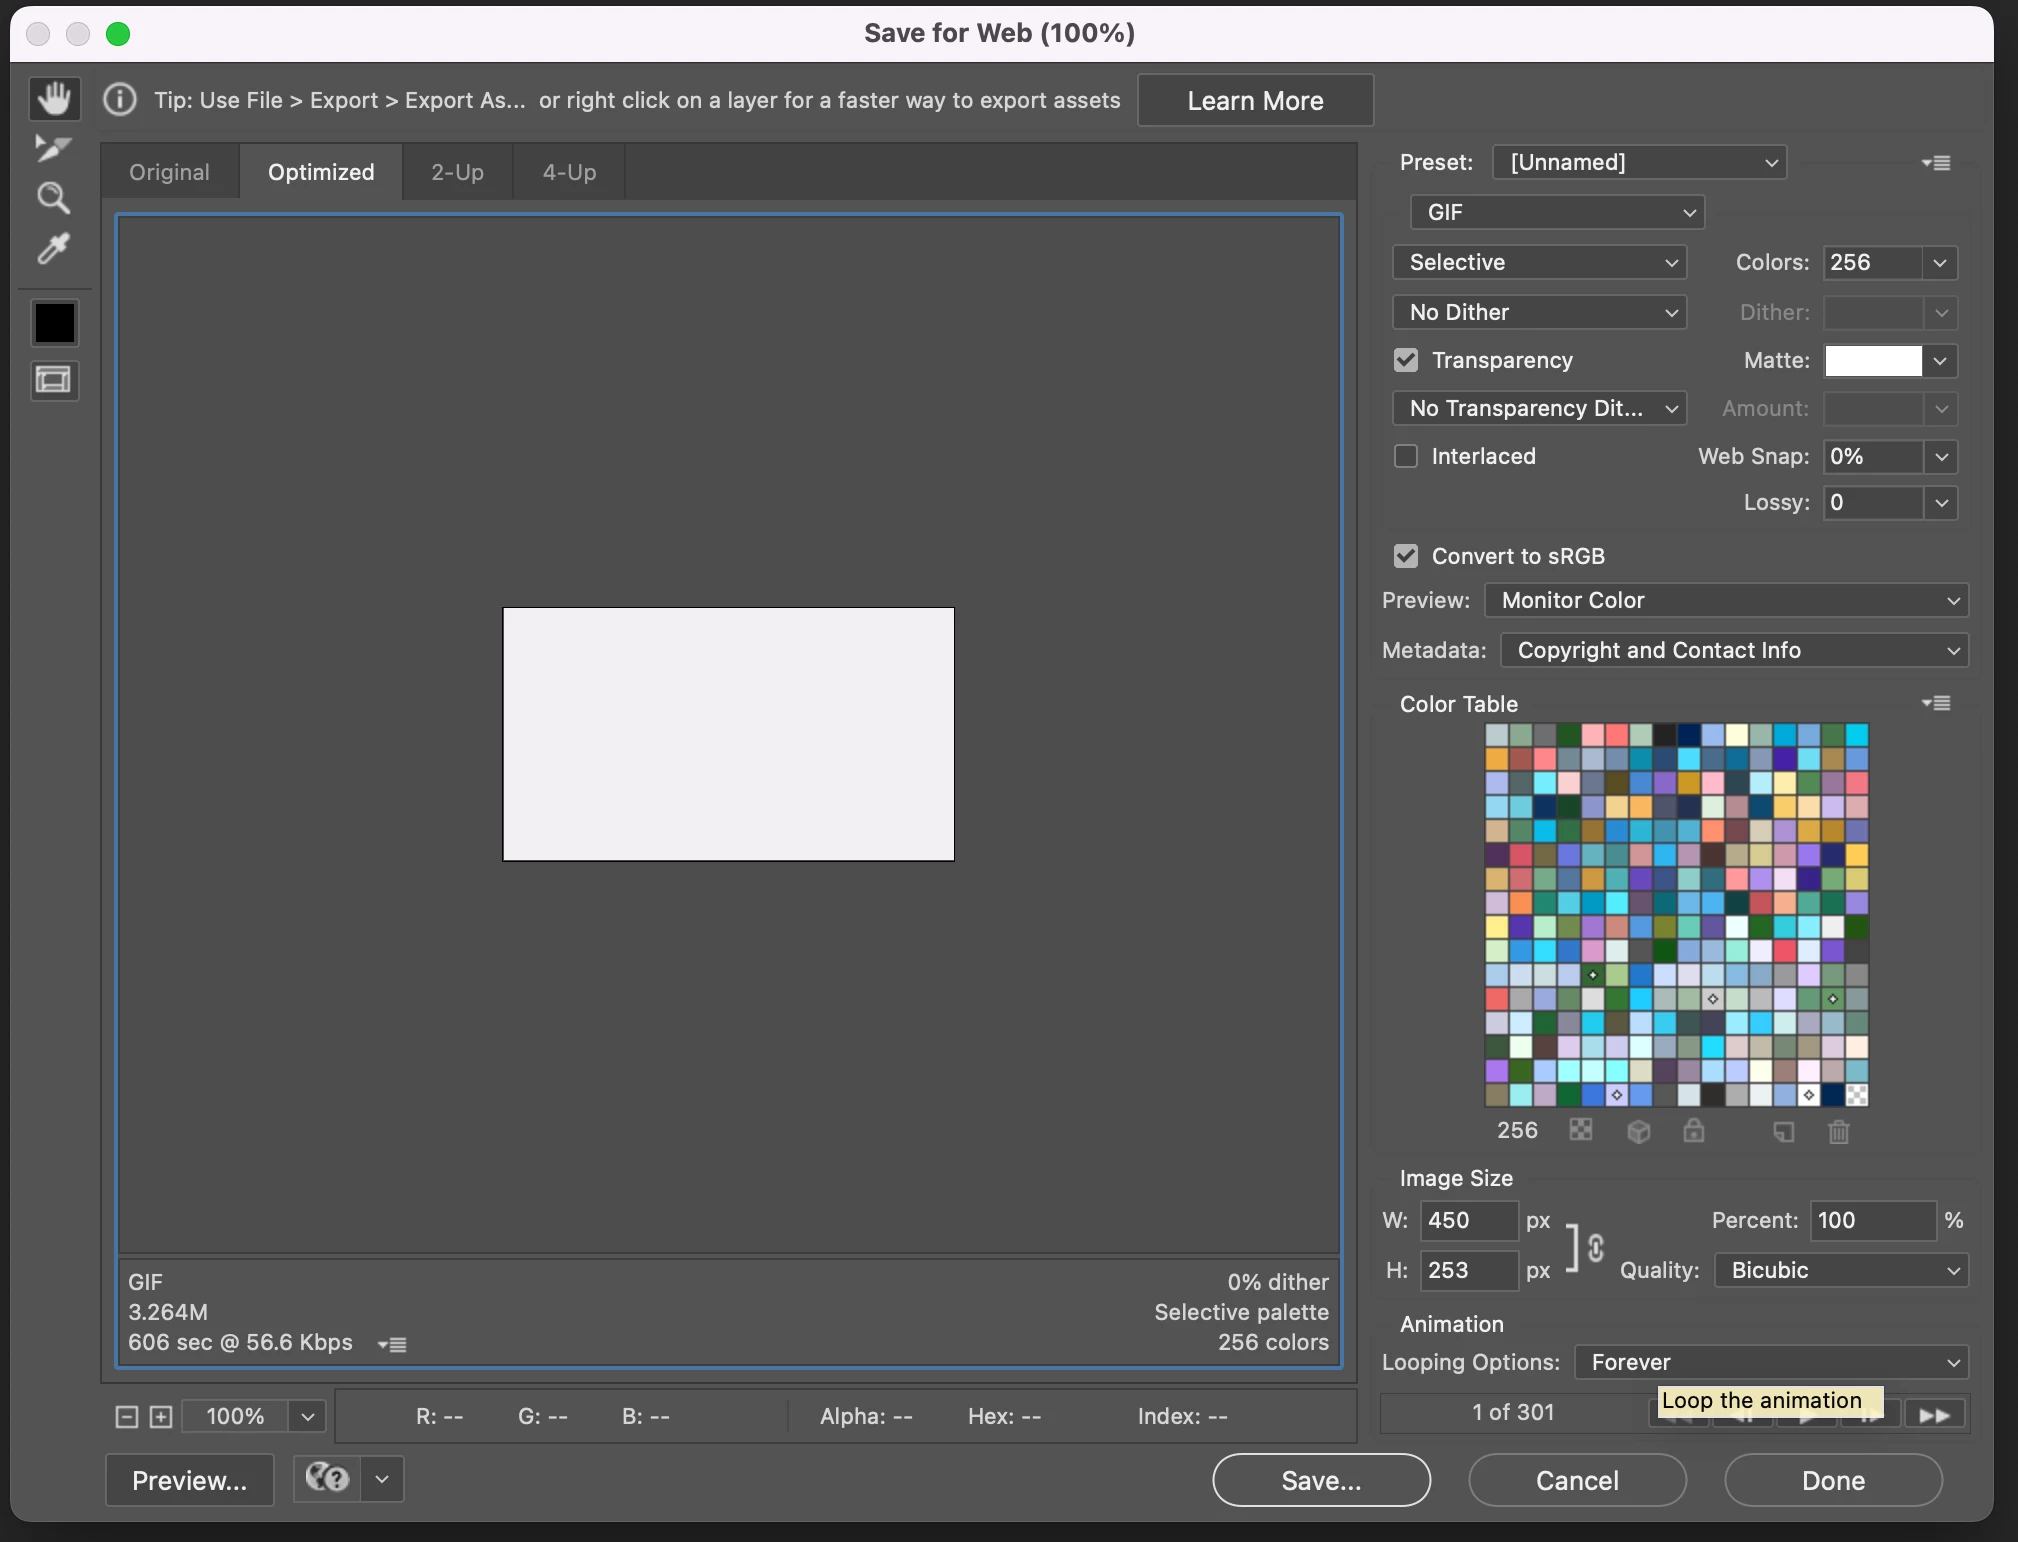Open the Looping Options Forever dropdown
The width and height of the screenshot is (2018, 1542).
click(x=1771, y=1362)
